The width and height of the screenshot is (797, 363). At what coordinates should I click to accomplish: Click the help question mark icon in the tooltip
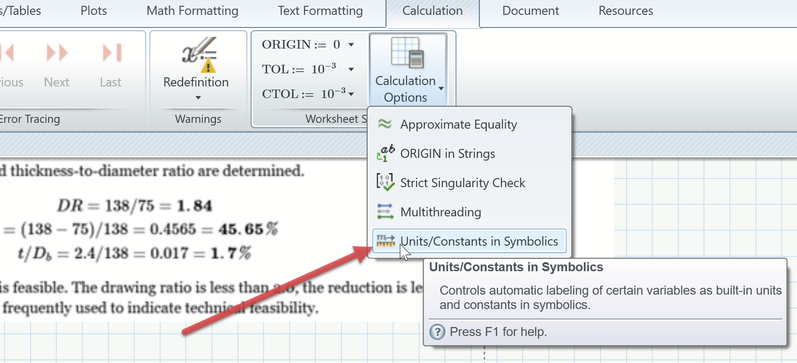[436, 332]
